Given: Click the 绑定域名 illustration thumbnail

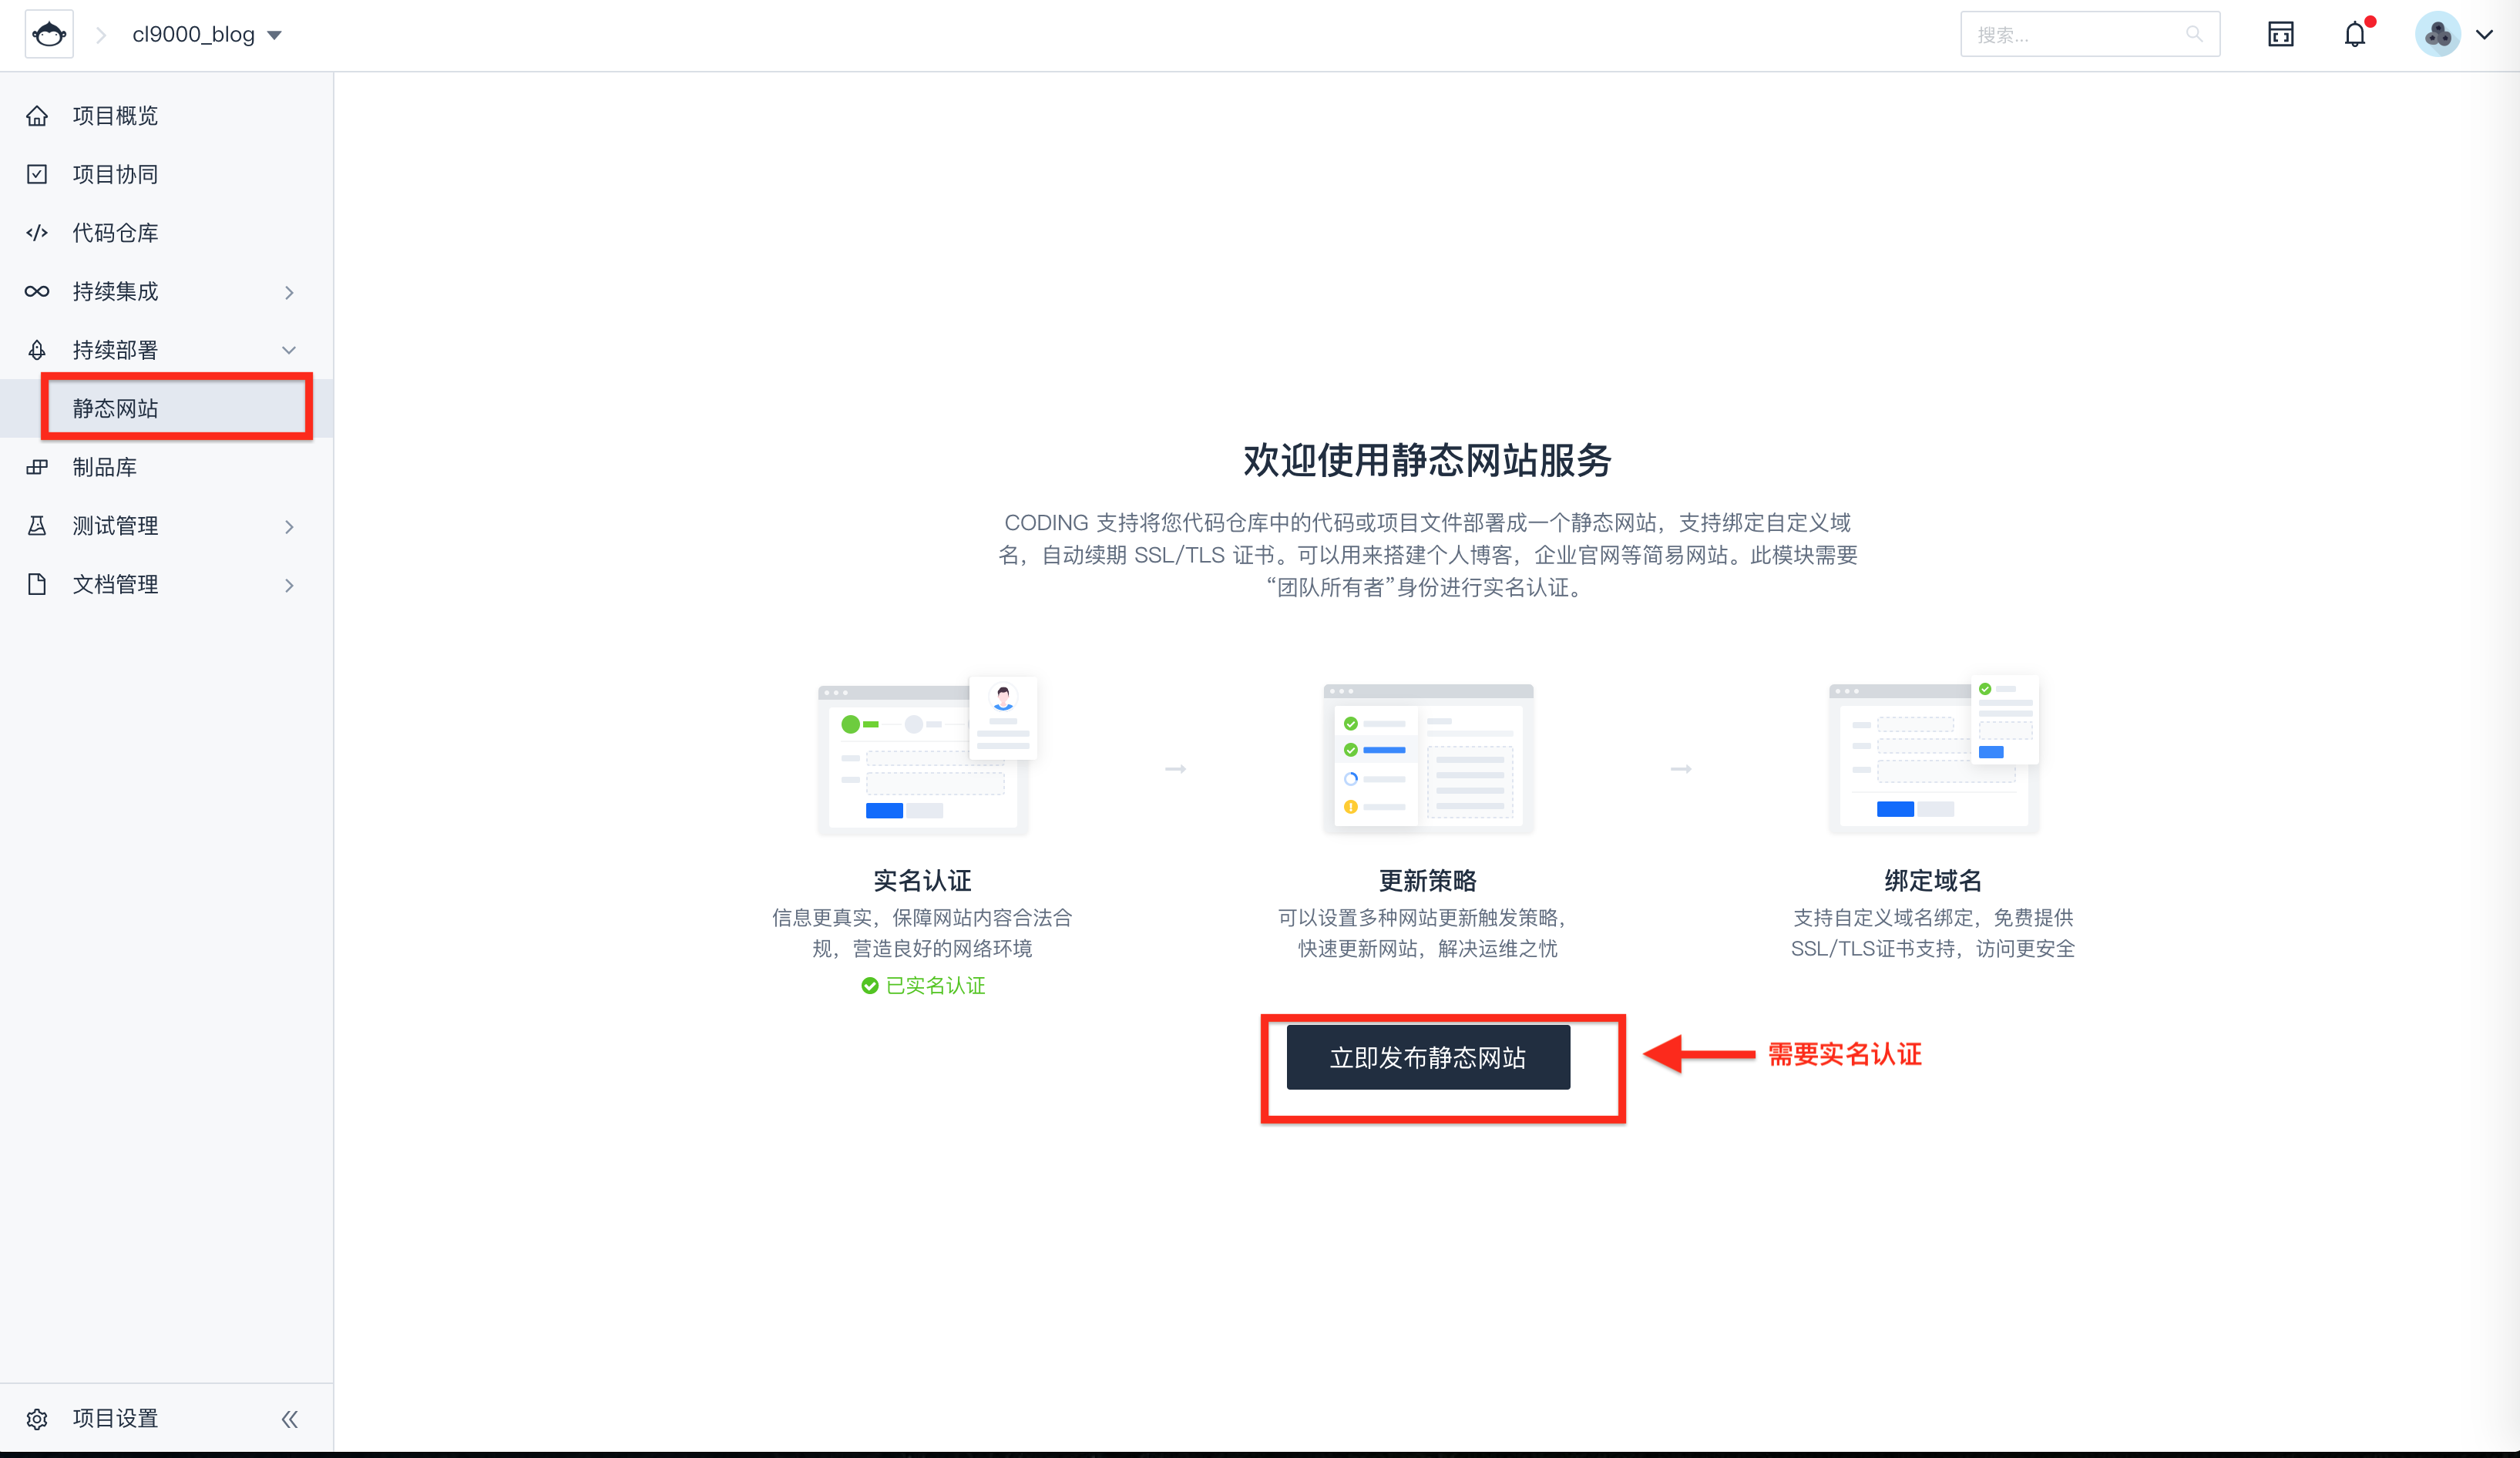Looking at the screenshot, I should coord(1933,755).
